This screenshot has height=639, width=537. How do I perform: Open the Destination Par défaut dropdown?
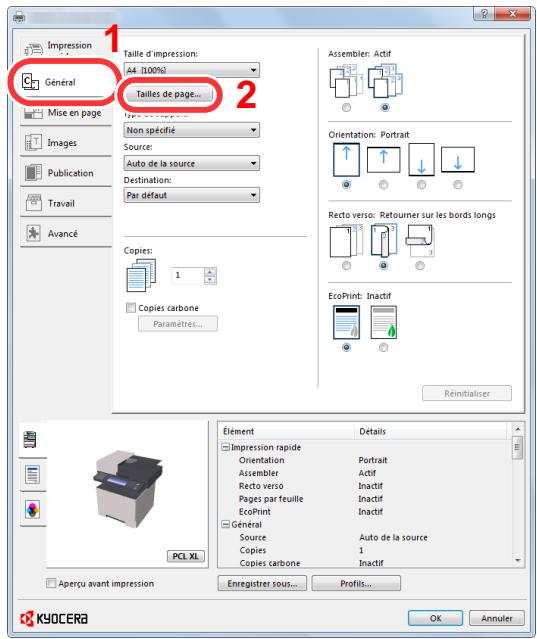click(191, 195)
